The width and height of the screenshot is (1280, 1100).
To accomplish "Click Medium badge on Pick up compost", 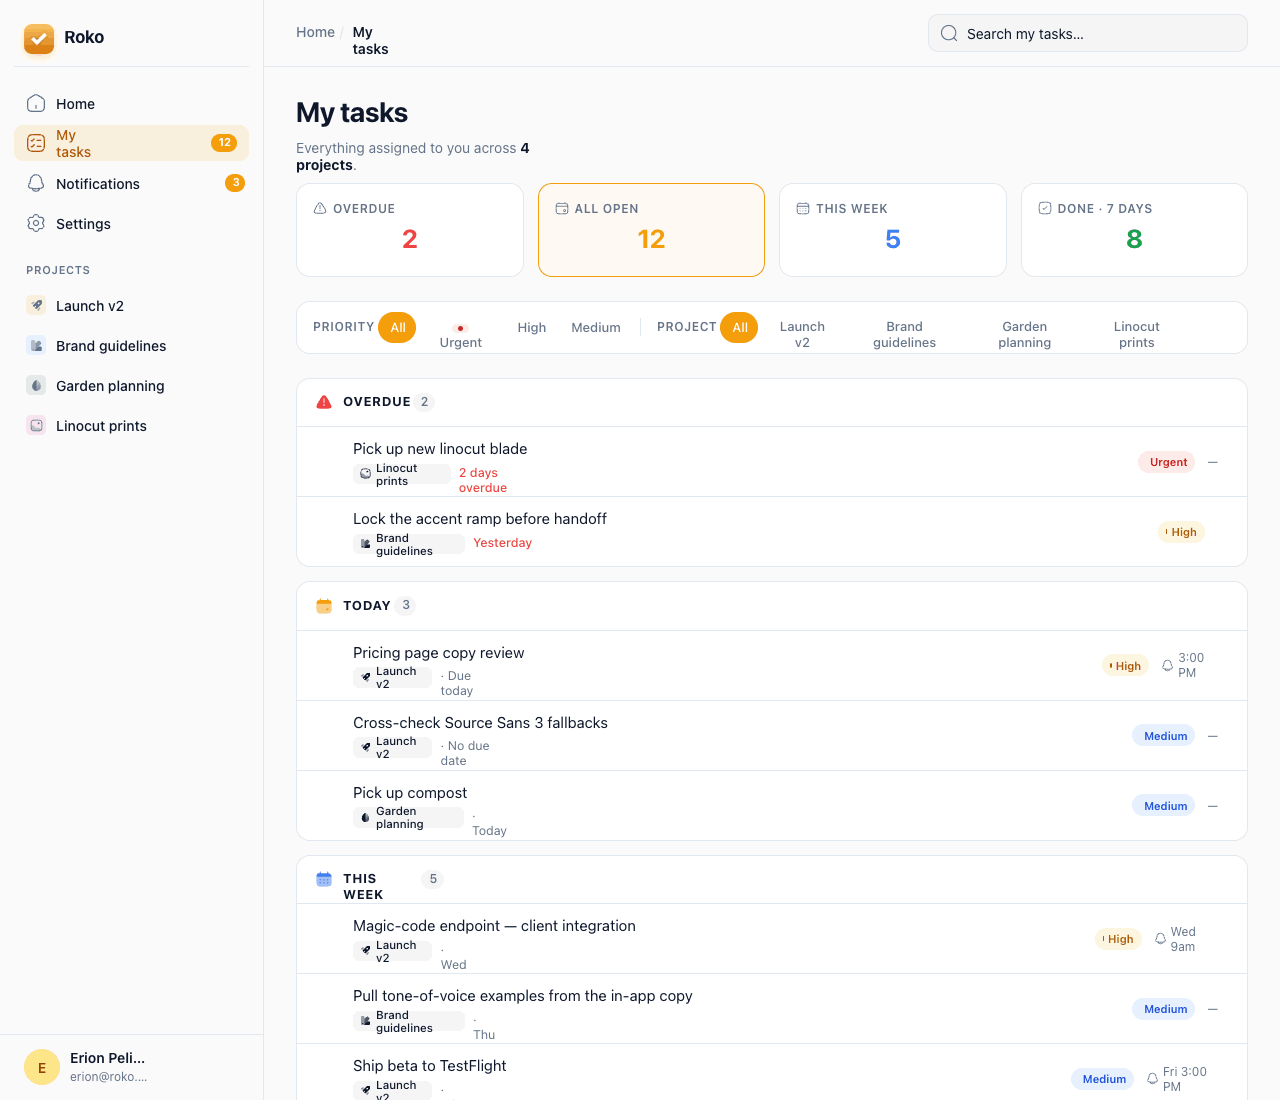I will (1164, 805).
